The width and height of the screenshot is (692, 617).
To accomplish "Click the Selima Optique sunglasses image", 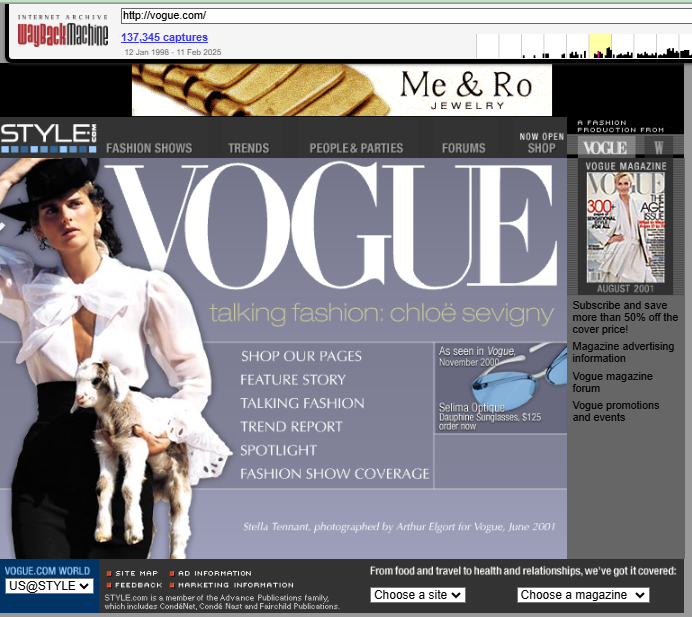I will coord(519,377).
